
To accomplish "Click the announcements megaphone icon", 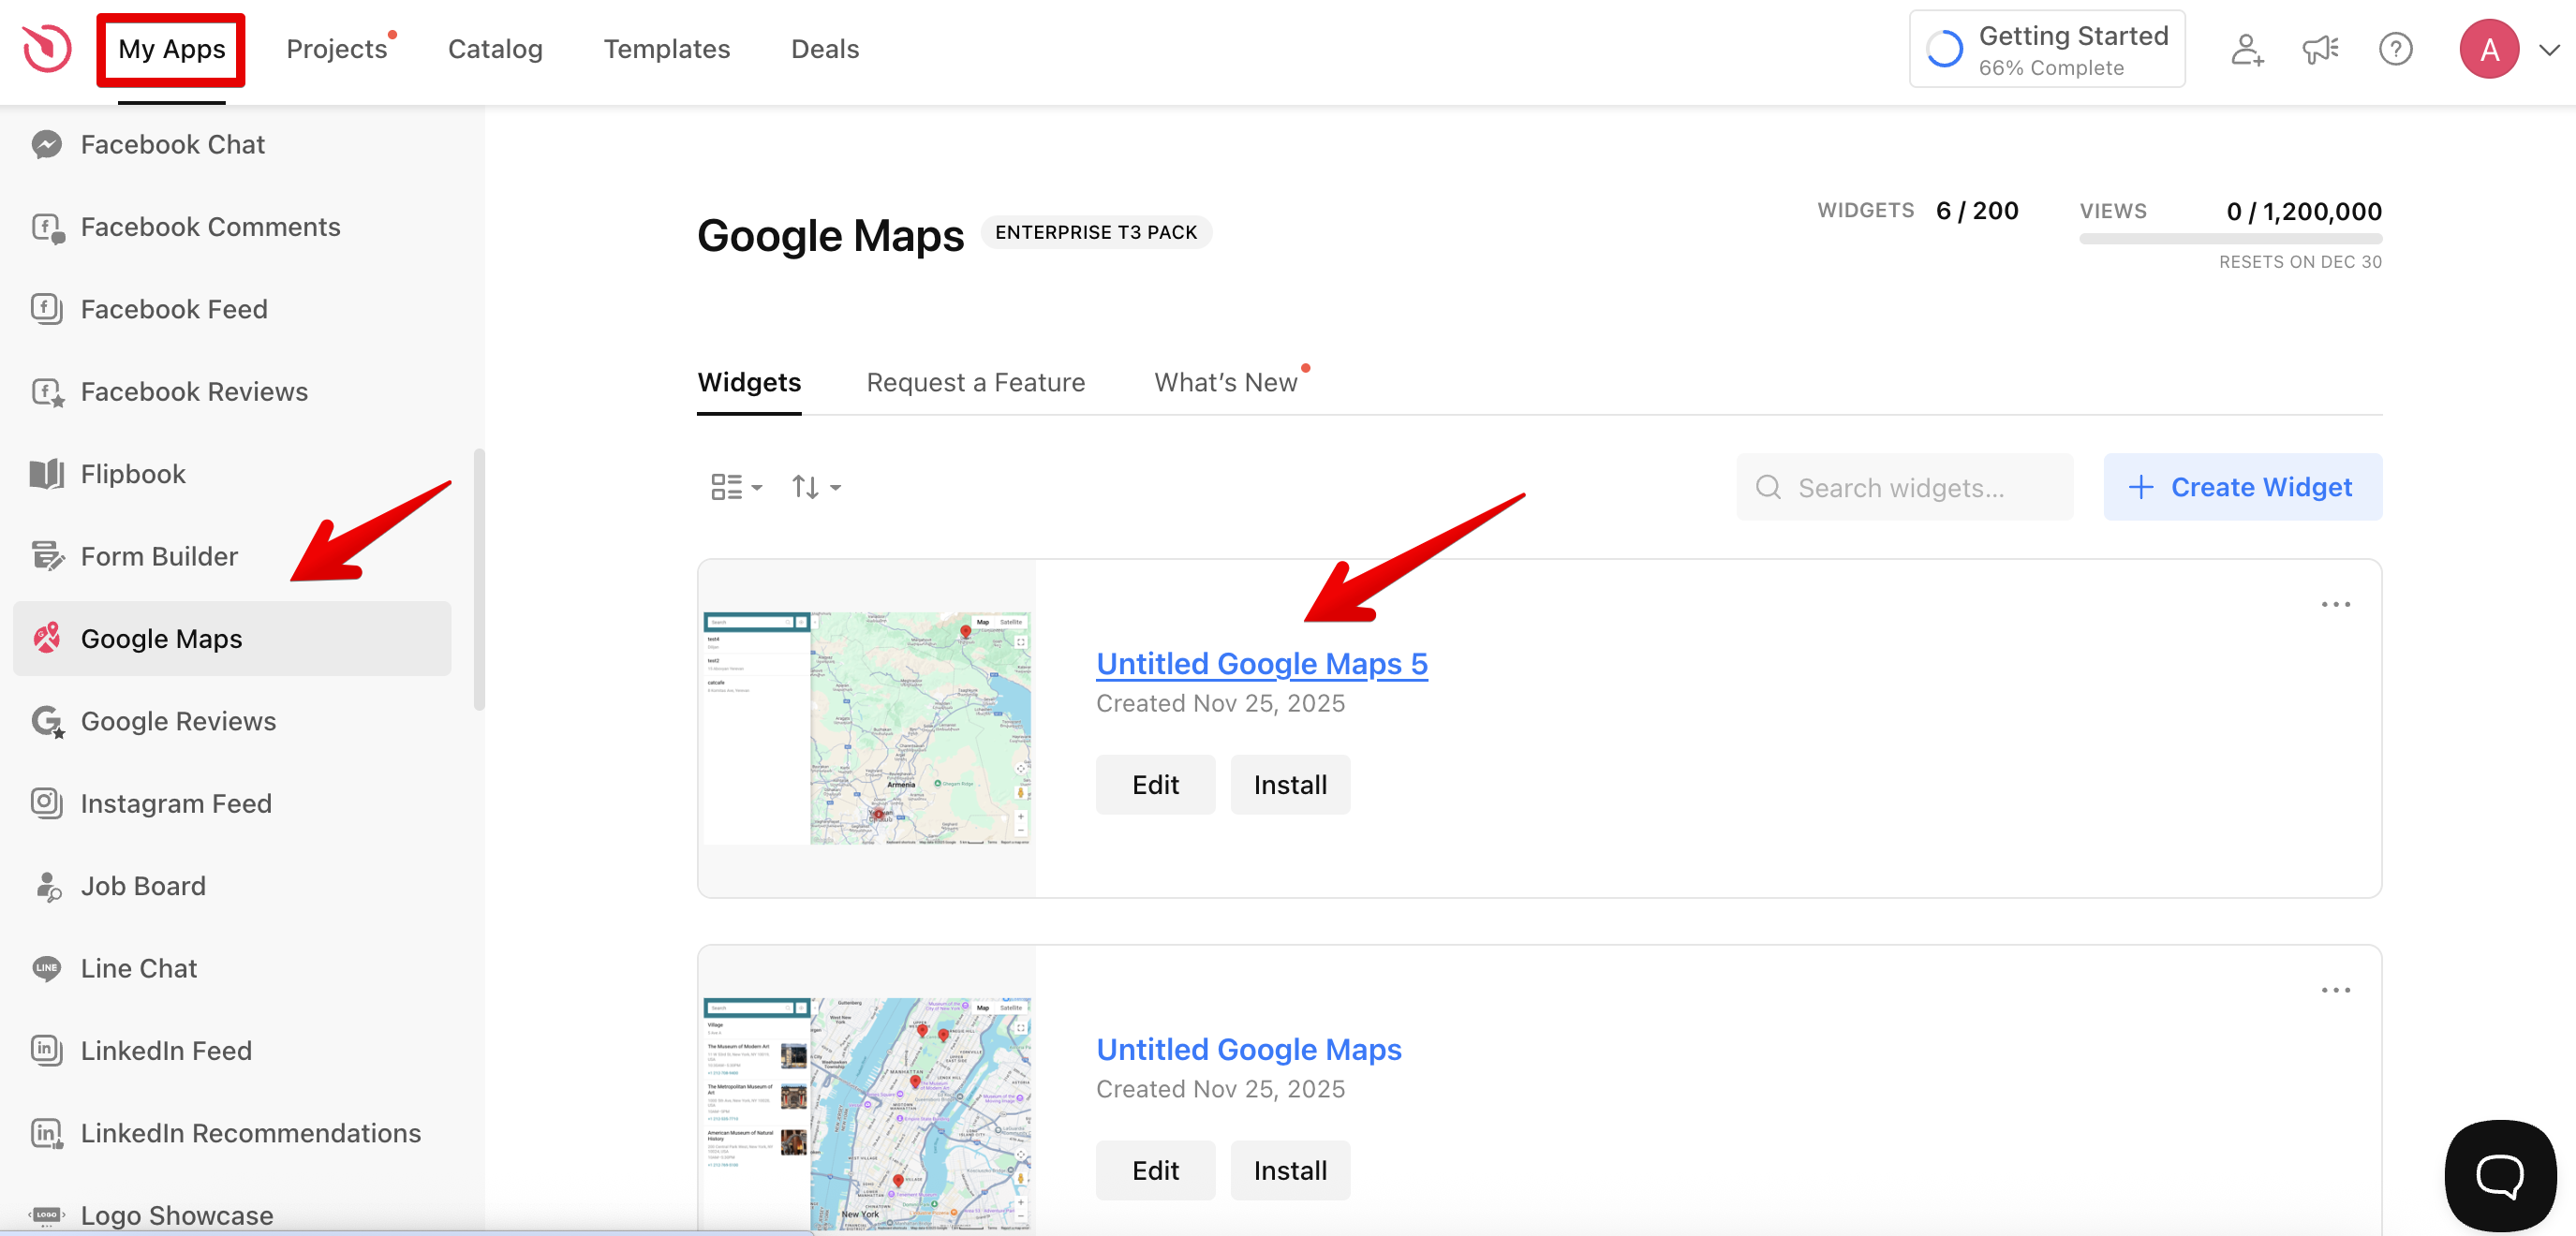I will click(2320, 49).
